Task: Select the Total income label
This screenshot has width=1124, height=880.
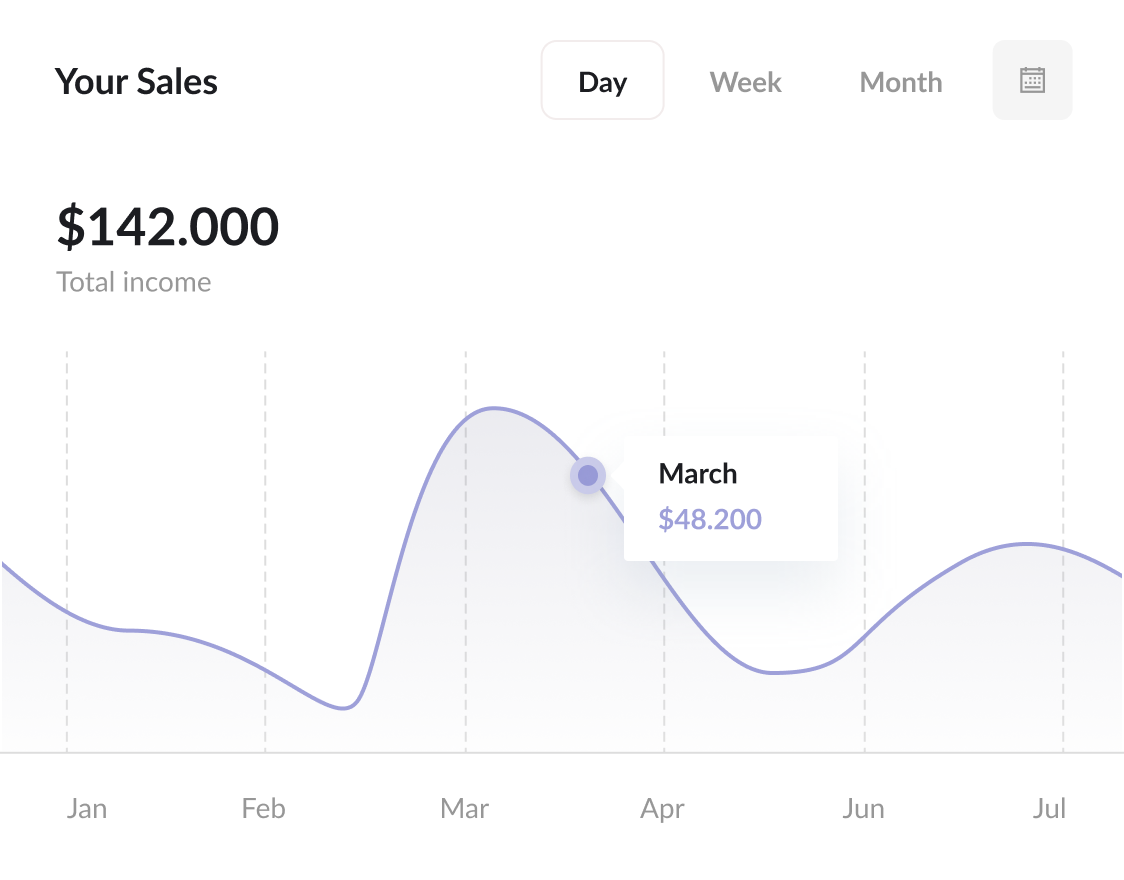Action: coord(133,281)
